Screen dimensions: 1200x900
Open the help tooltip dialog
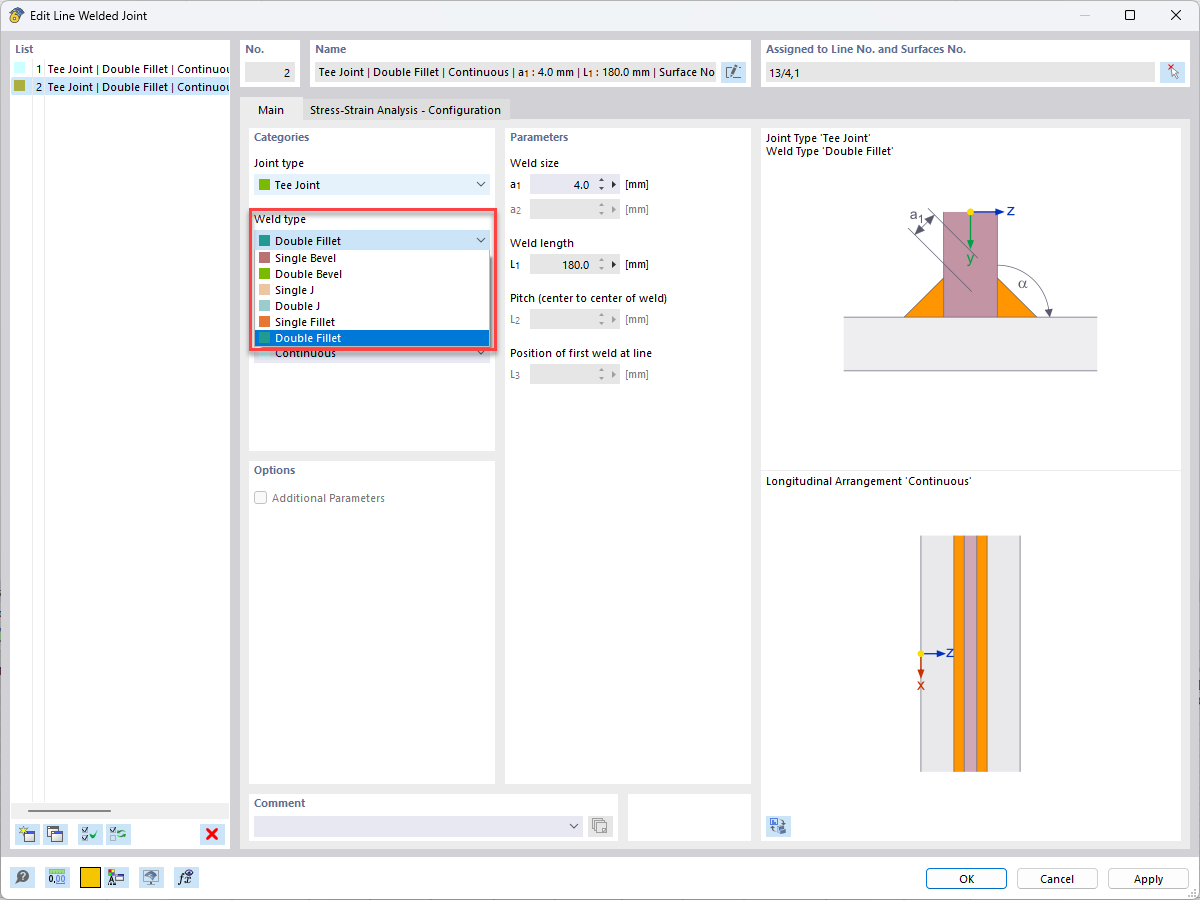click(x=22, y=877)
